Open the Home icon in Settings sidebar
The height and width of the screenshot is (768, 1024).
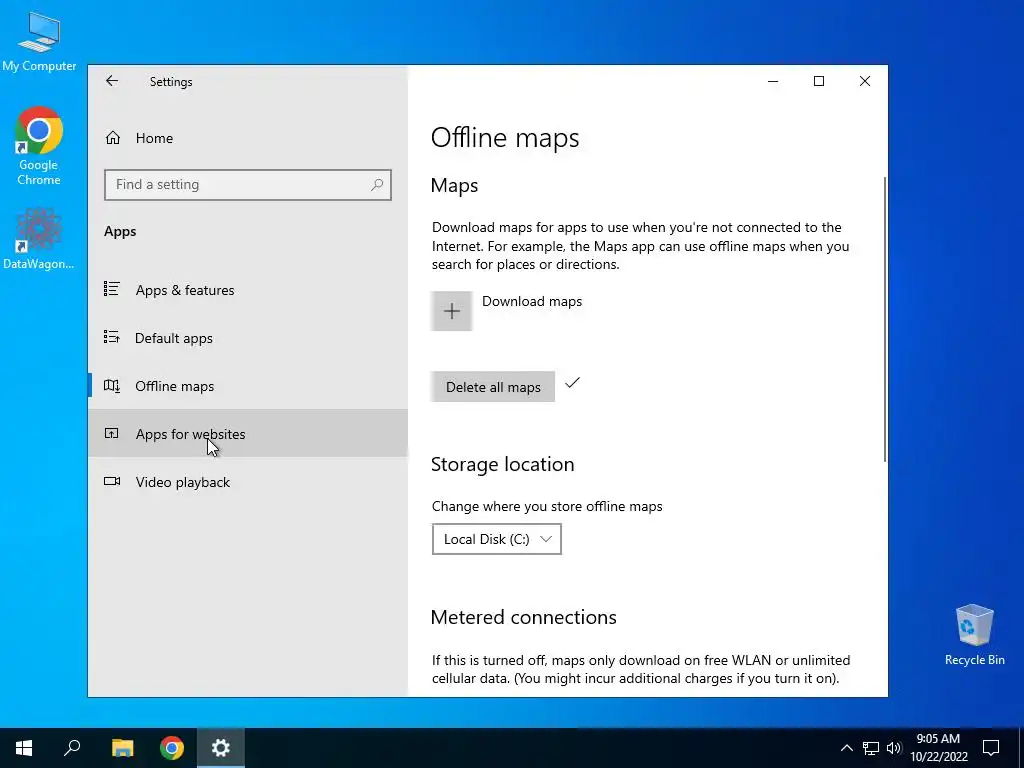click(113, 138)
